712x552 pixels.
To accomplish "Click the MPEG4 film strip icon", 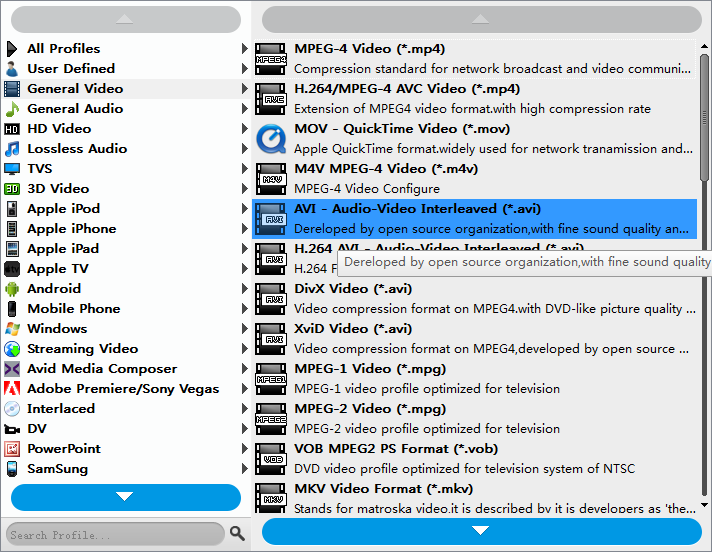I will click(x=271, y=59).
